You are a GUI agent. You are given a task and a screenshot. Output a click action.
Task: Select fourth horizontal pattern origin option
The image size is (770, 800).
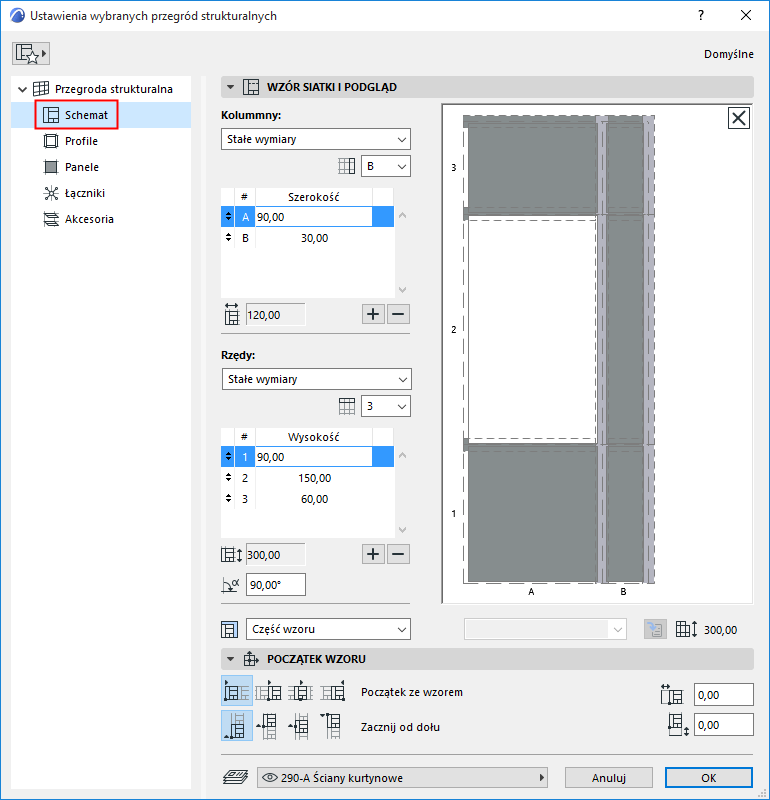click(333, 691)
